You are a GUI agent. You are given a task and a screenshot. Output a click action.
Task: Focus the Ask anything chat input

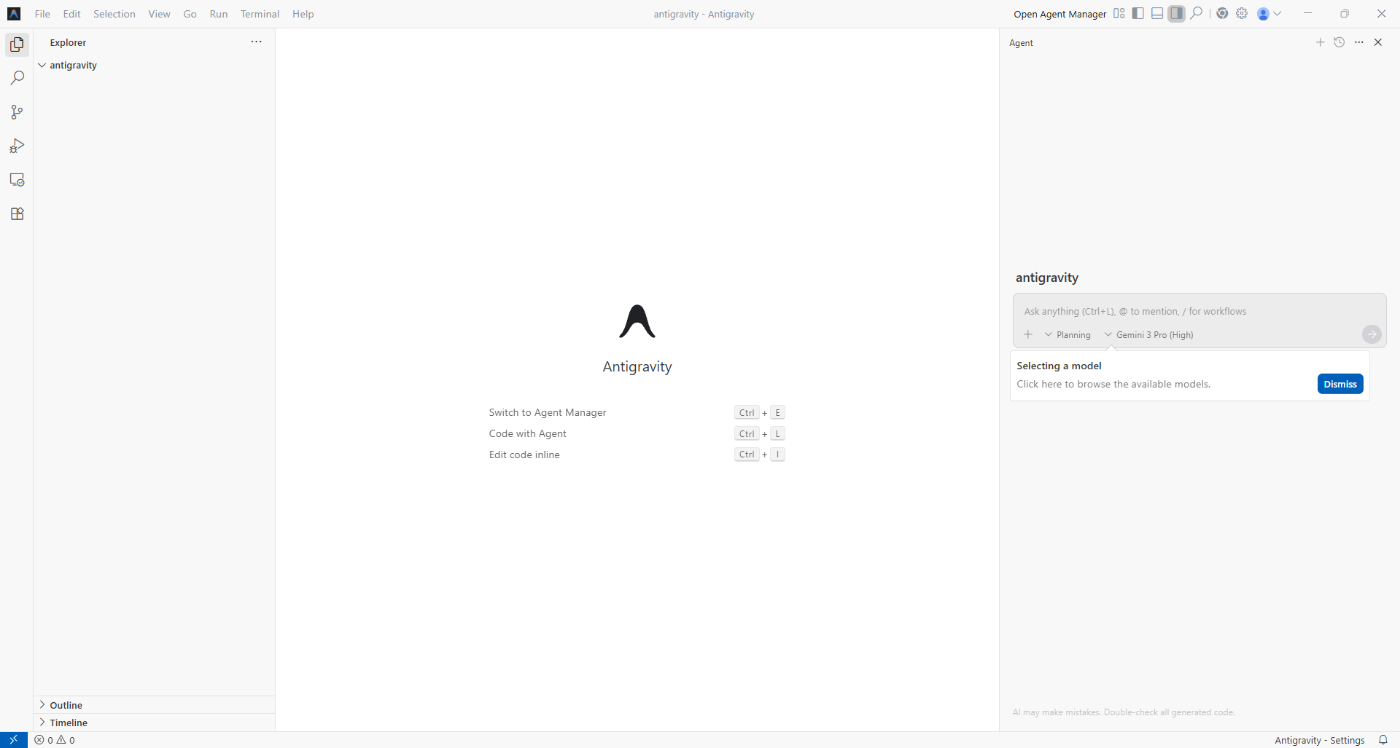1198,311
